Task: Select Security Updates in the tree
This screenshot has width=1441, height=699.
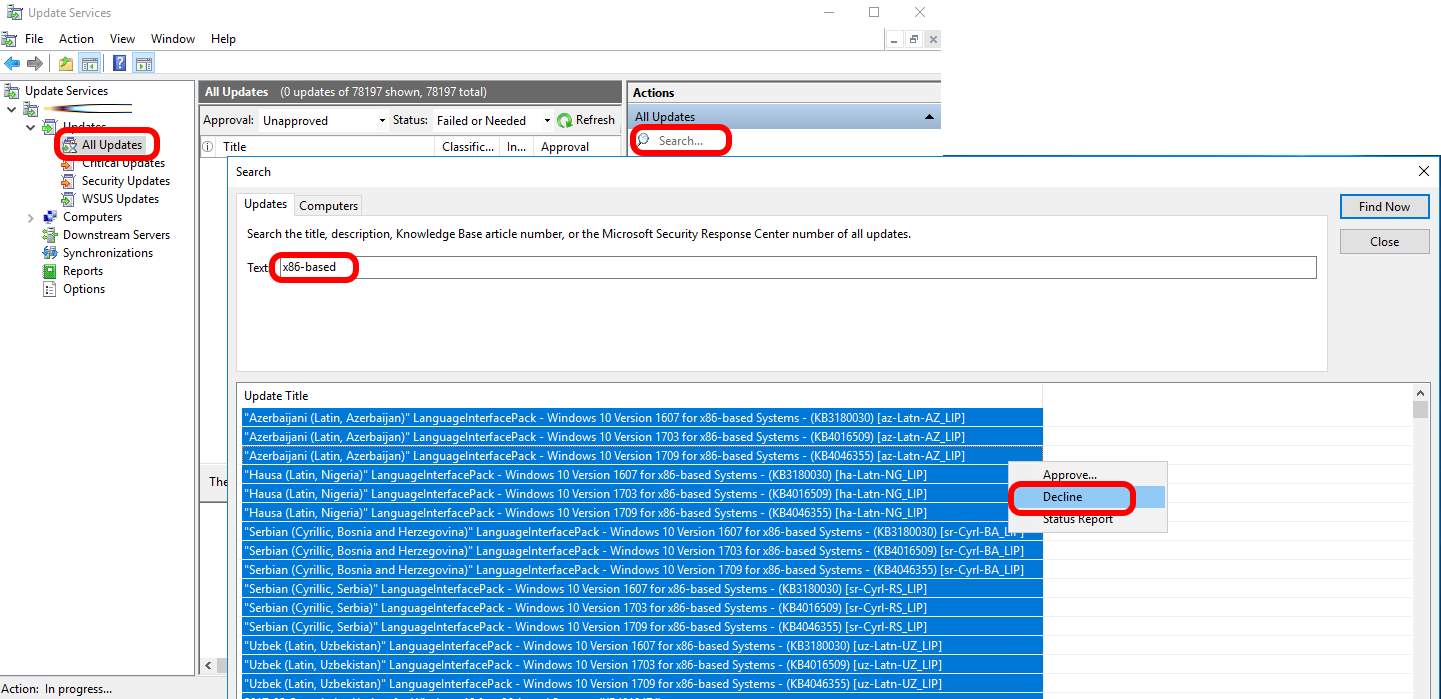Action: point(125,181)
